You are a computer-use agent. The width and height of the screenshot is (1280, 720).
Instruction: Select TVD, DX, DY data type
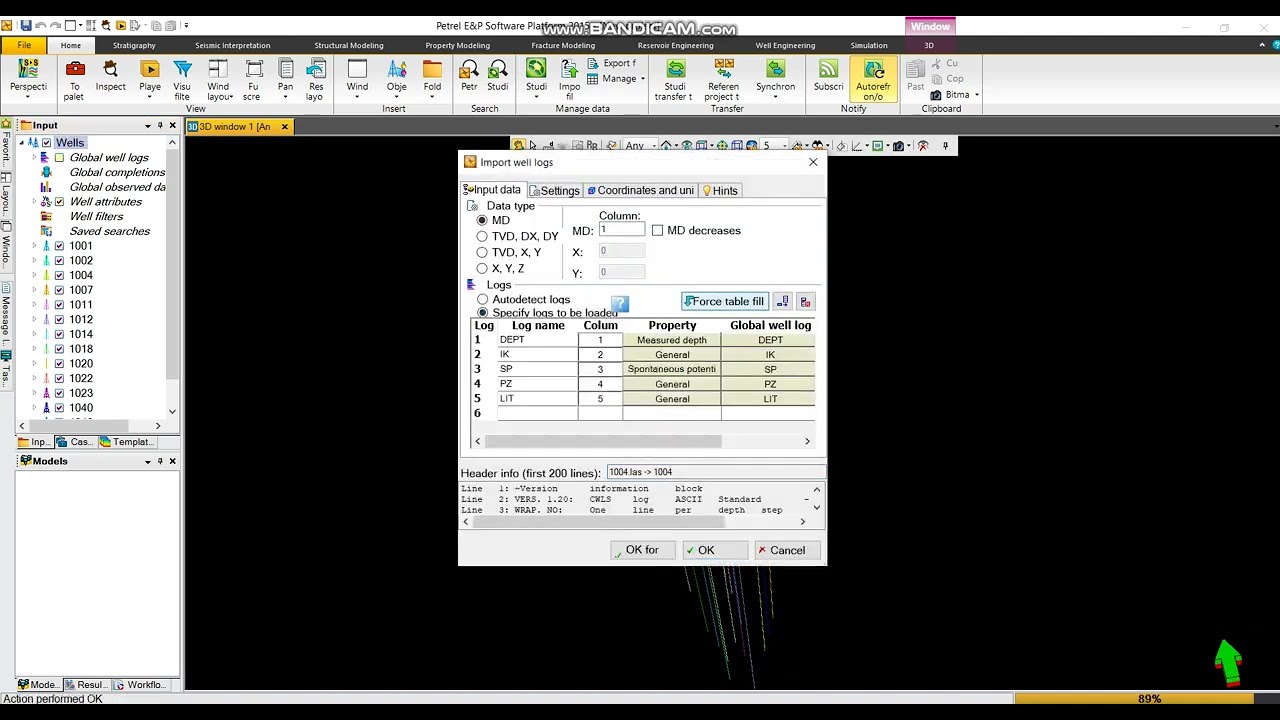point(482,236)
